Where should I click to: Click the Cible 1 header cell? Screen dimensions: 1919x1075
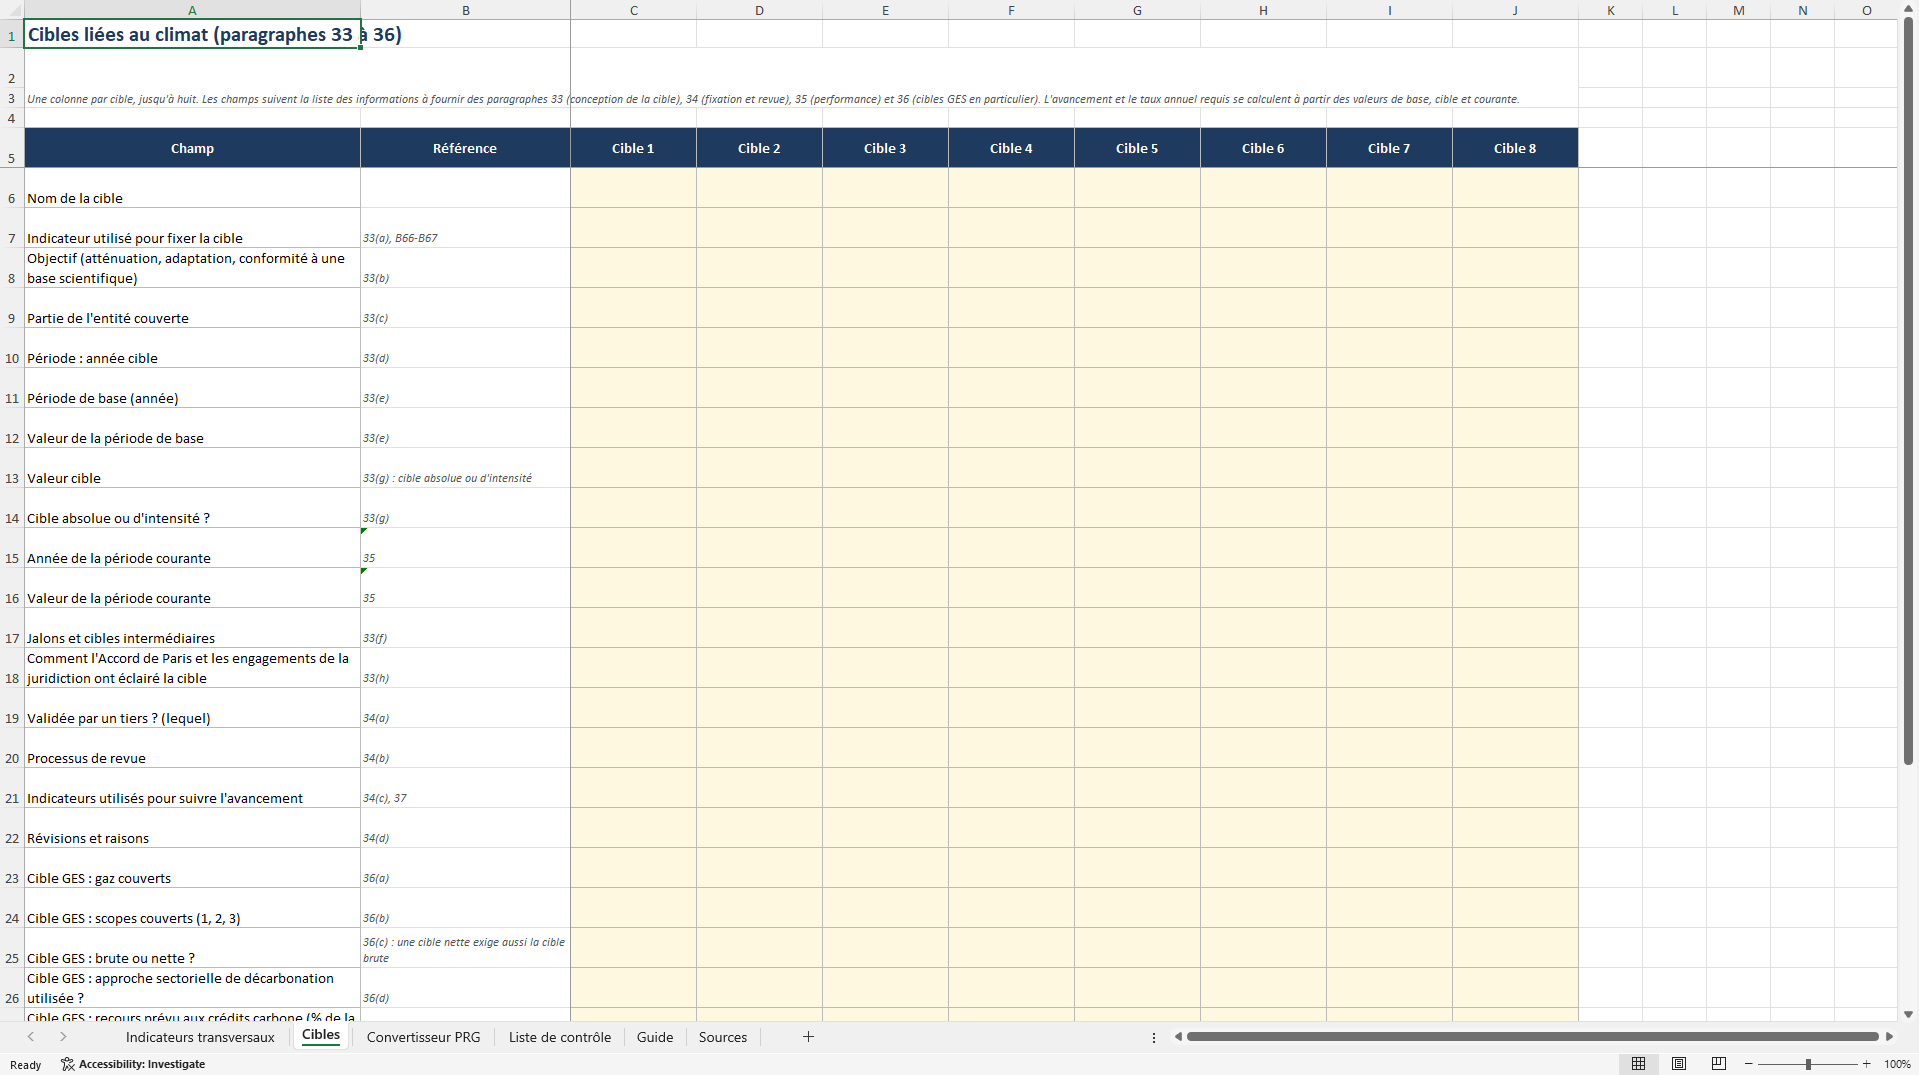[x=633, y=148]
